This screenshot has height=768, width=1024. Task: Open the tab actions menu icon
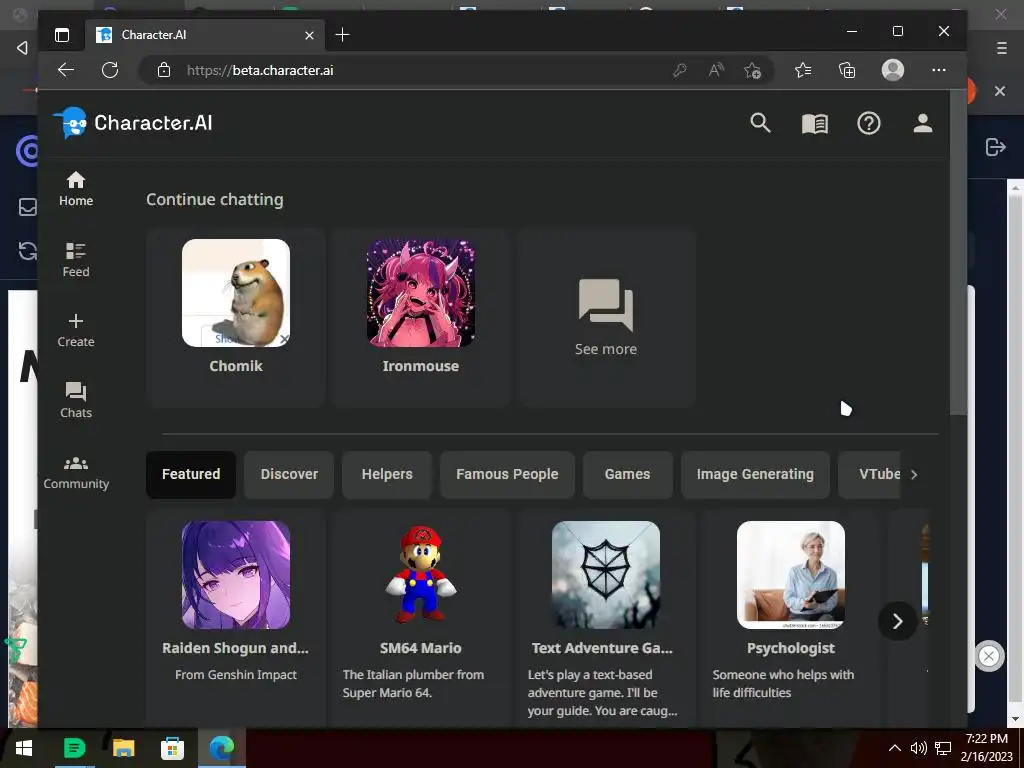62,35
